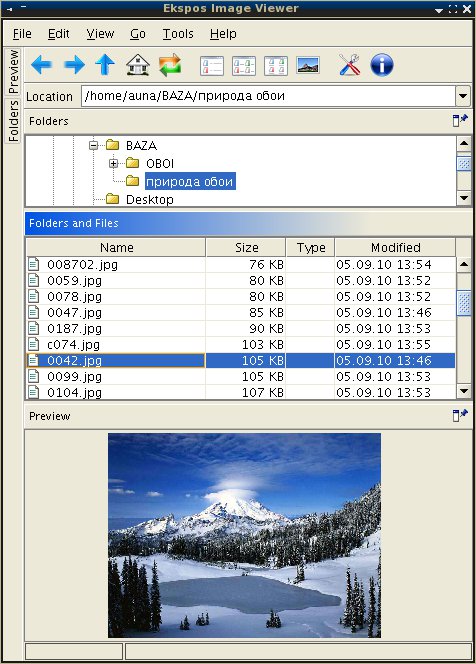476x664 pixels.
Task: Open the home folder icon
Action: 138,65
